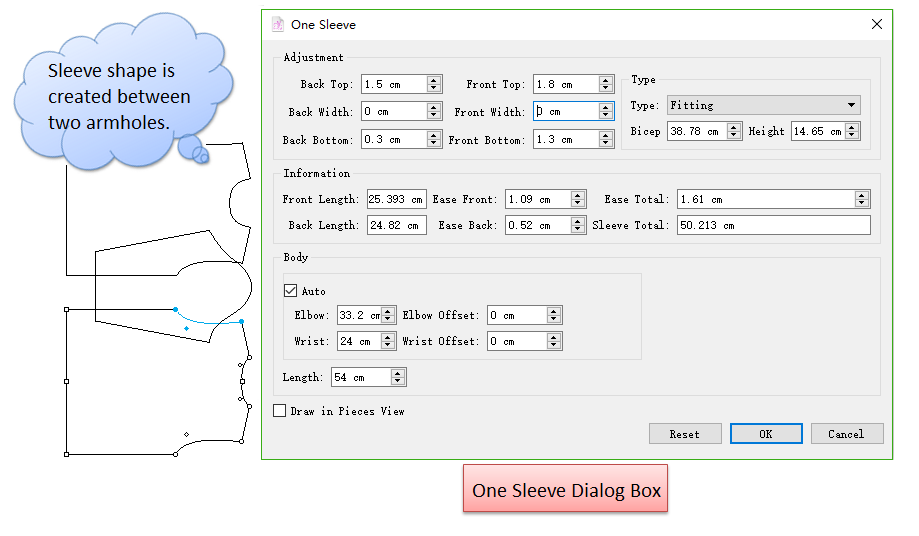919x536 pixels.
Task: Click the Bicep value stepper
Action: pyautogui.click(x=734, y=131)
